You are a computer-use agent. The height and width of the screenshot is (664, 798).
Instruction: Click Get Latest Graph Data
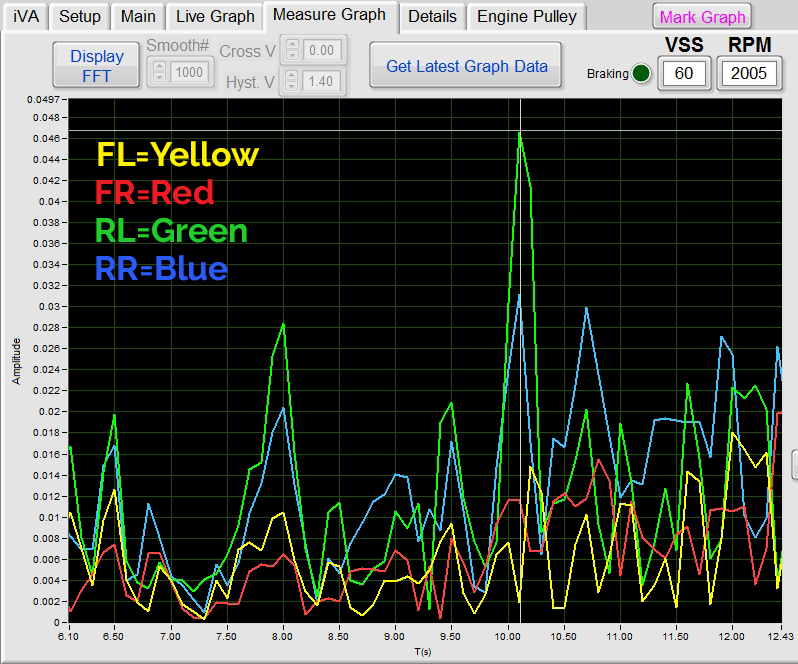(x=467, y=66)
